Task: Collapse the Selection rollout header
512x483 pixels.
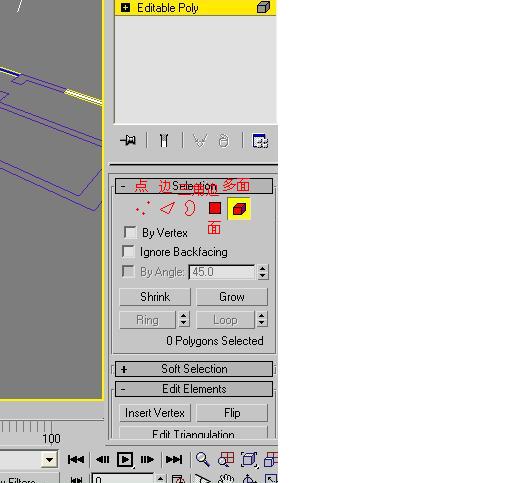Action: pyautogui.click(x=194, y=186)
